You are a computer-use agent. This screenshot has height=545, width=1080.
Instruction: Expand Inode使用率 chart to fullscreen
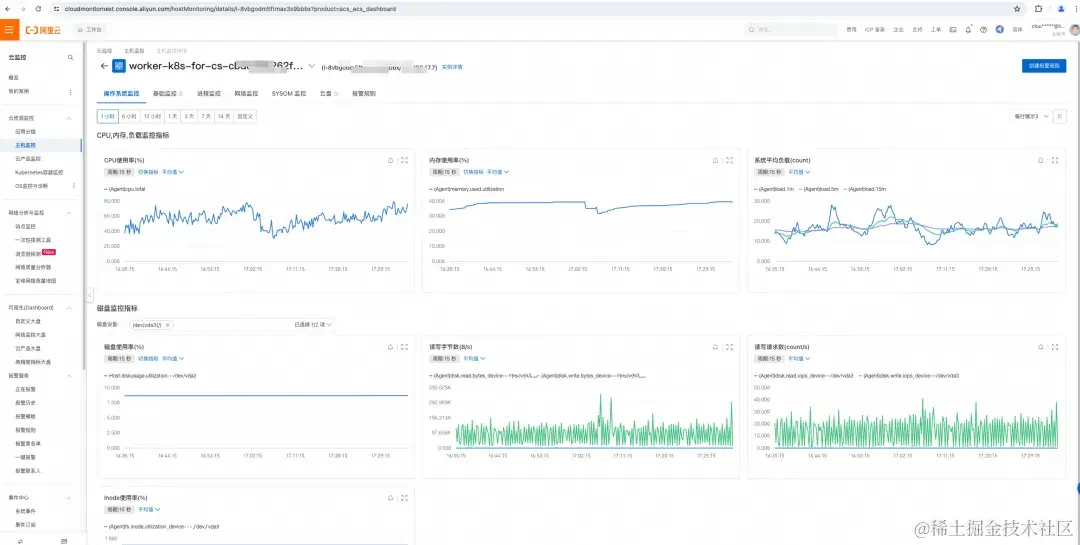[404, 497]
